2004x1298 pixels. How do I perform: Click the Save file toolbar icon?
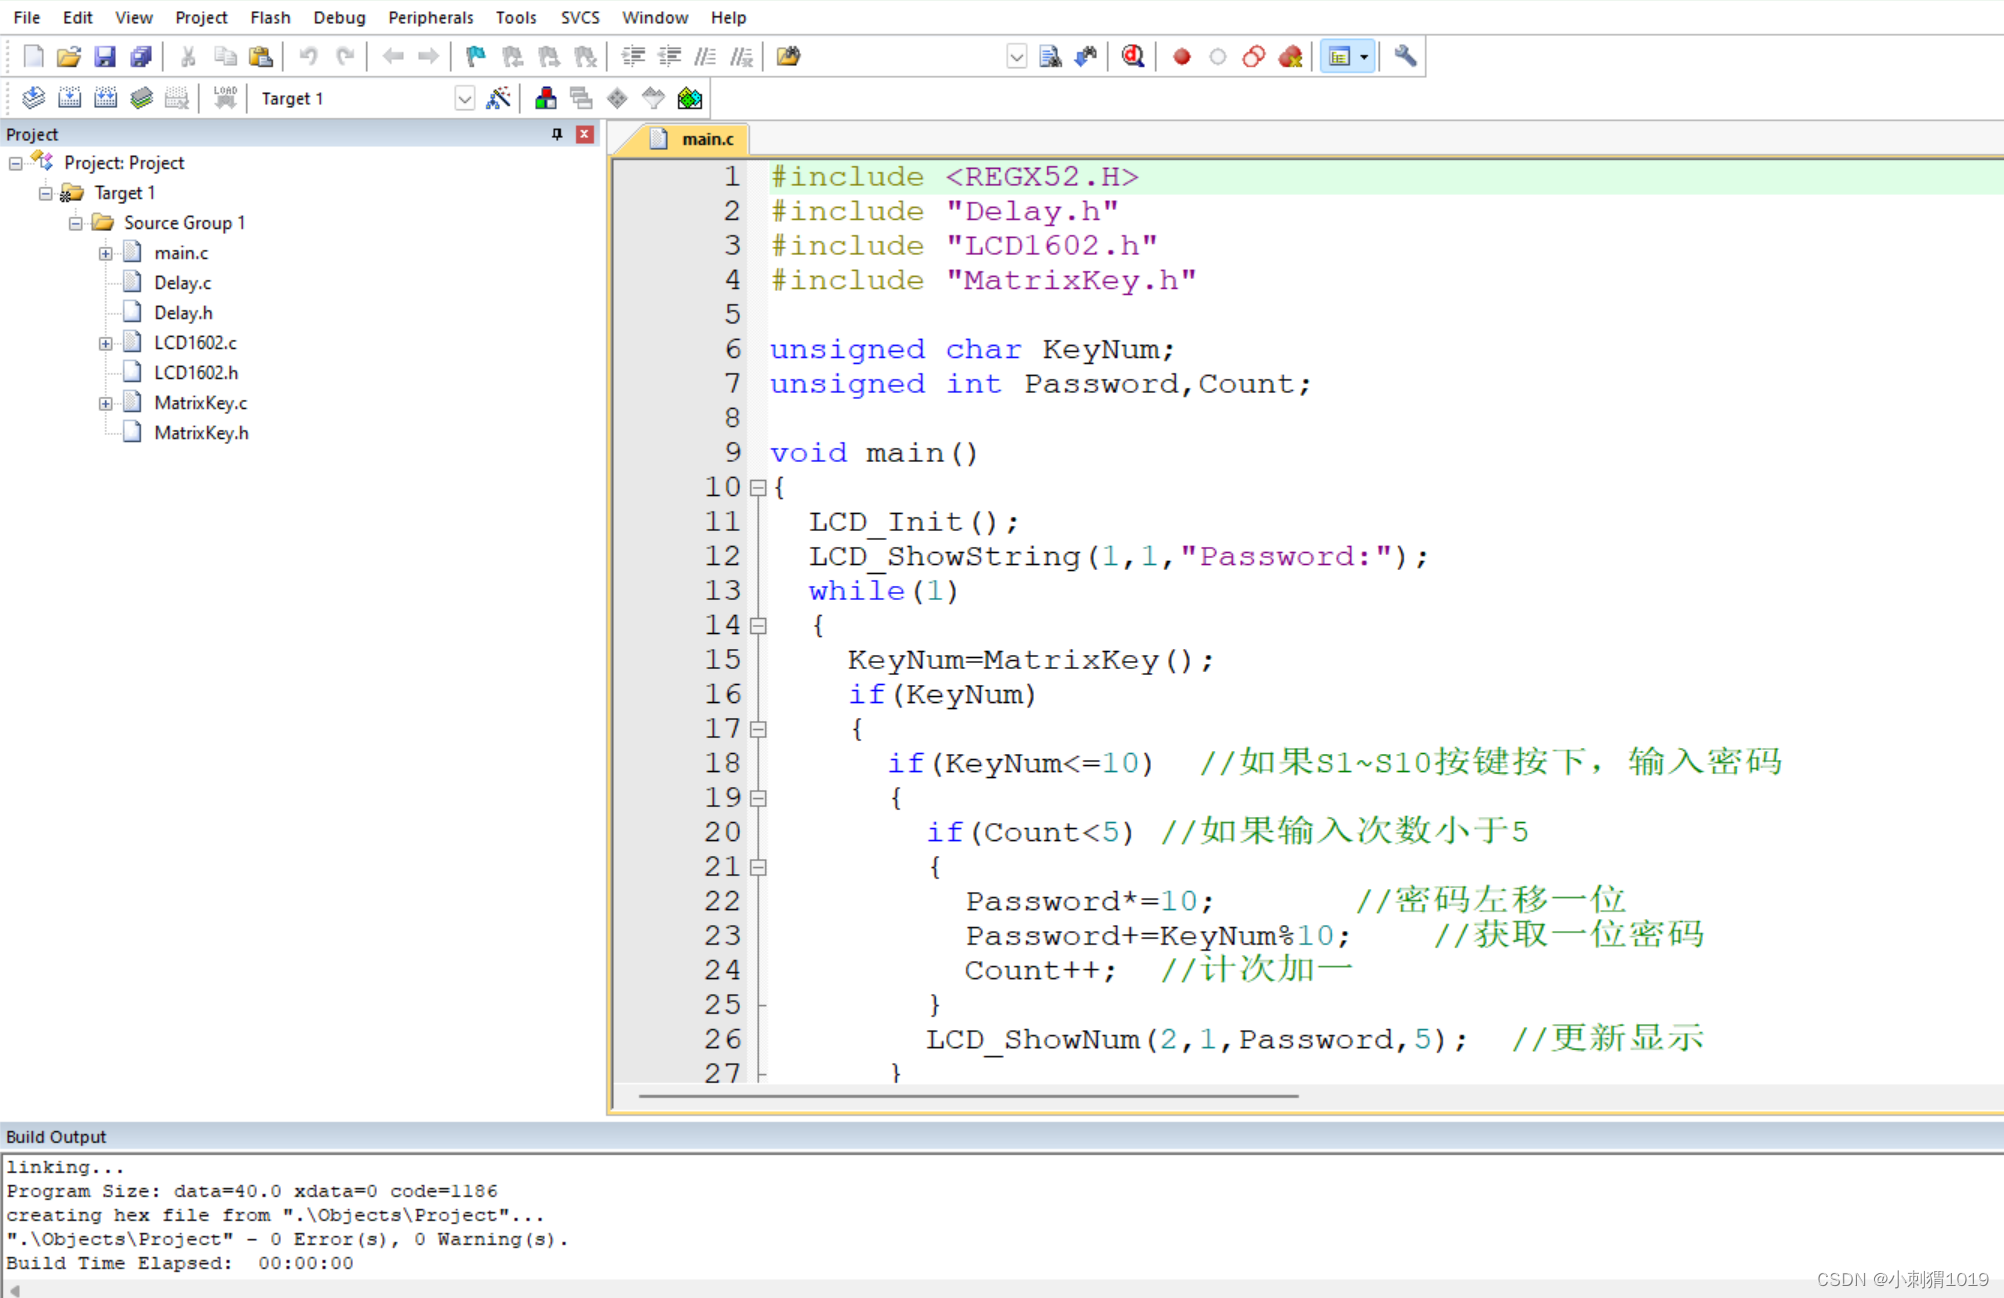tap(104, 57)
